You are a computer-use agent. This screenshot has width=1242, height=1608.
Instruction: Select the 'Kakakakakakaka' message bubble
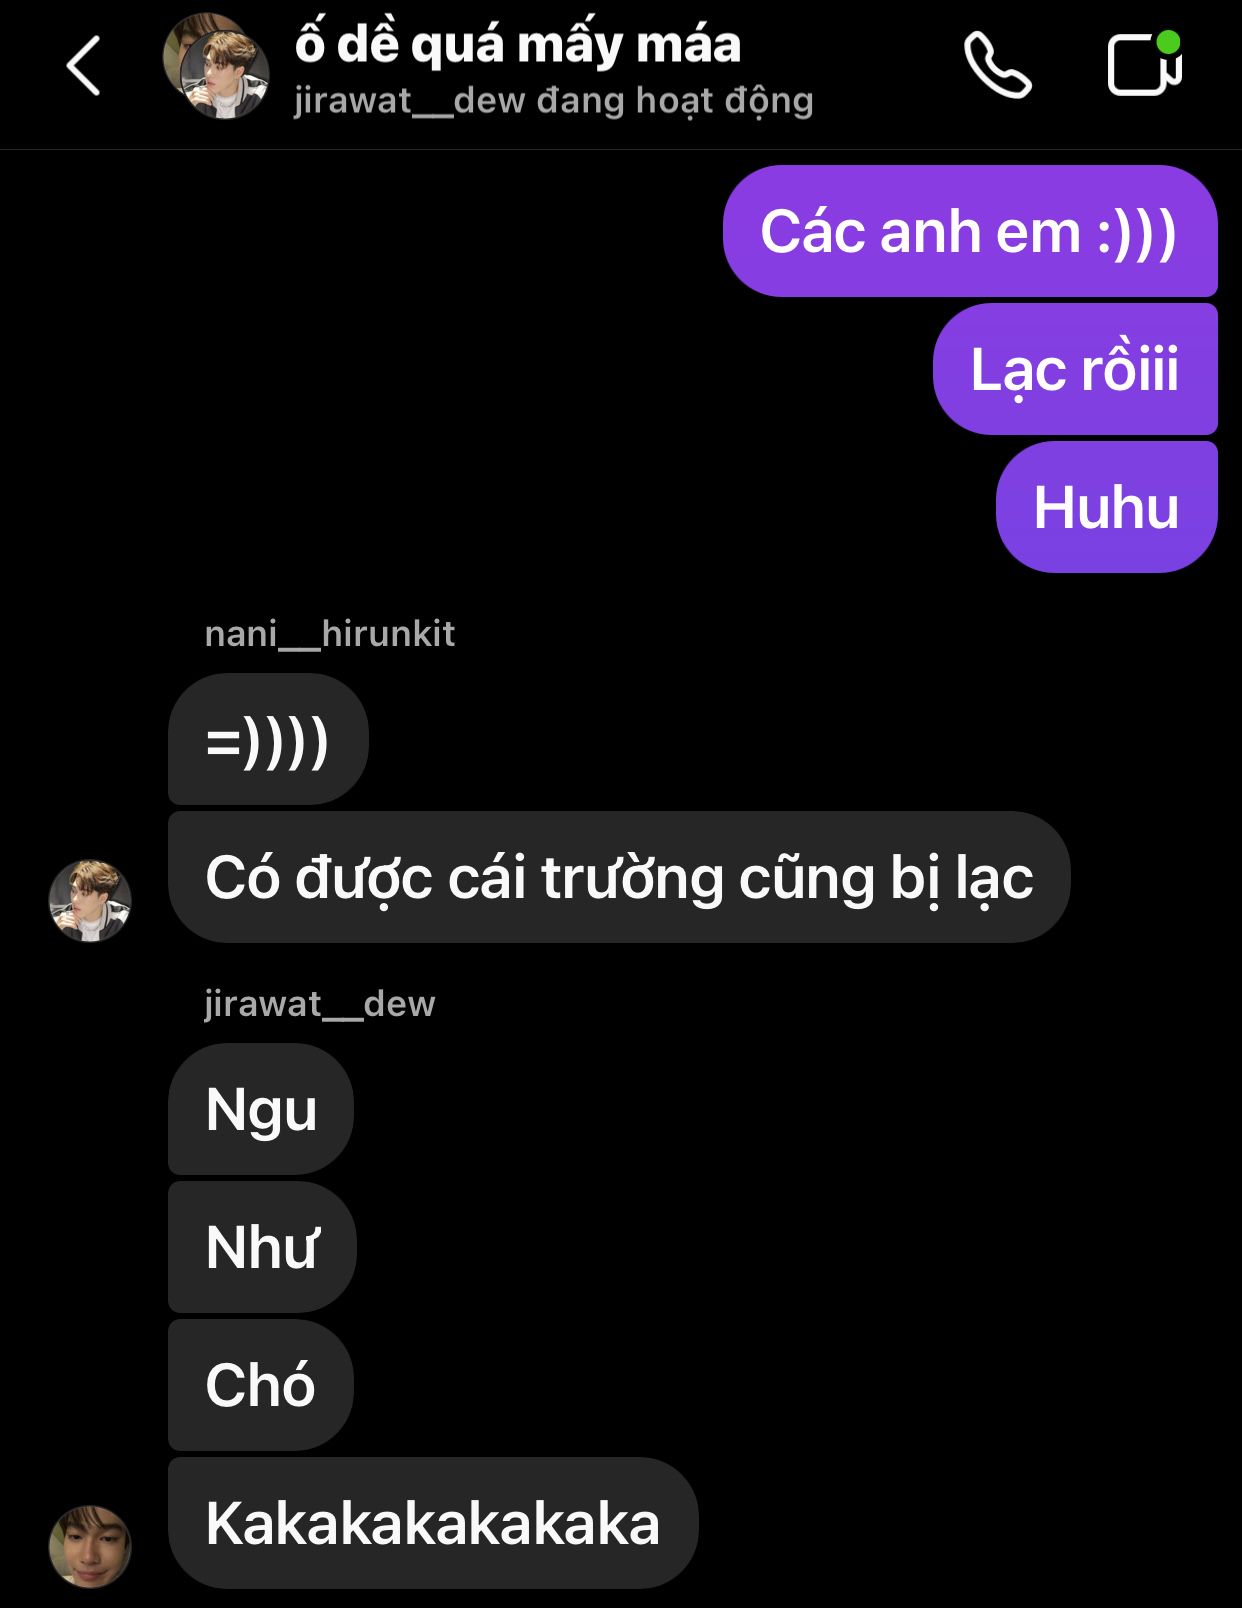pos(433,1523)
